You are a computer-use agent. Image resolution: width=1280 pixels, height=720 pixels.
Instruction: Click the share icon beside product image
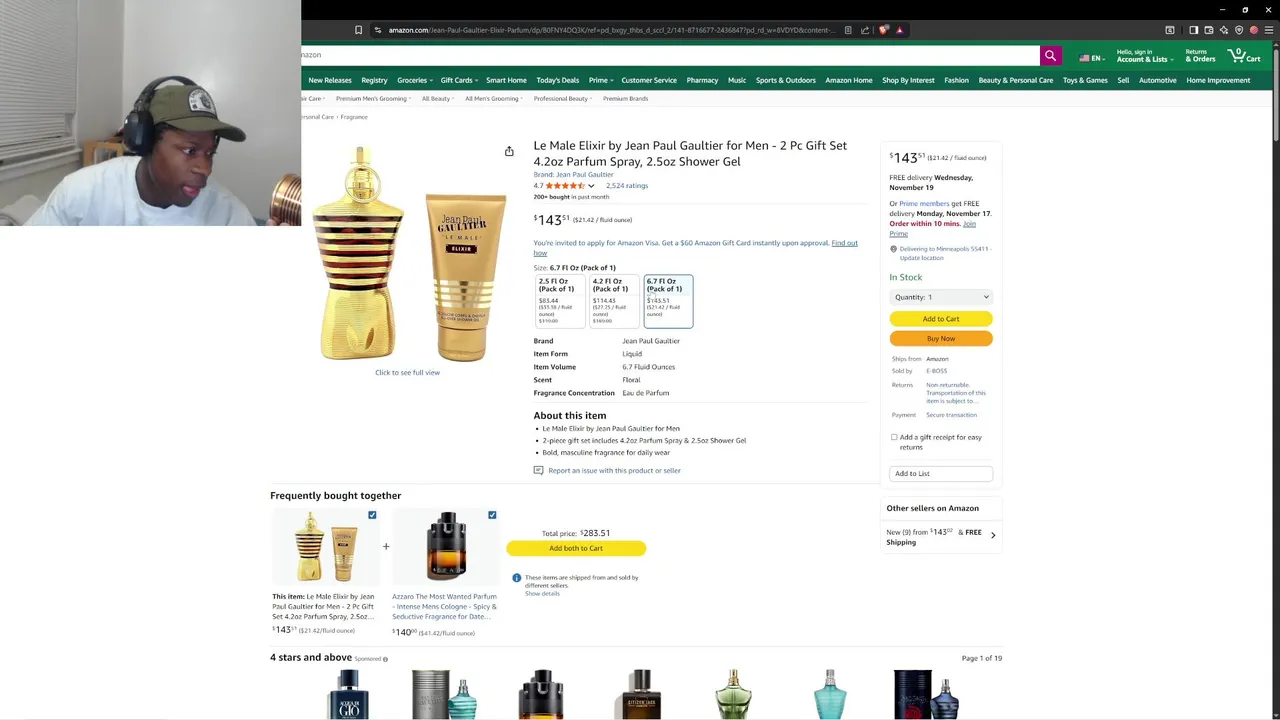[x=509, y=151]
